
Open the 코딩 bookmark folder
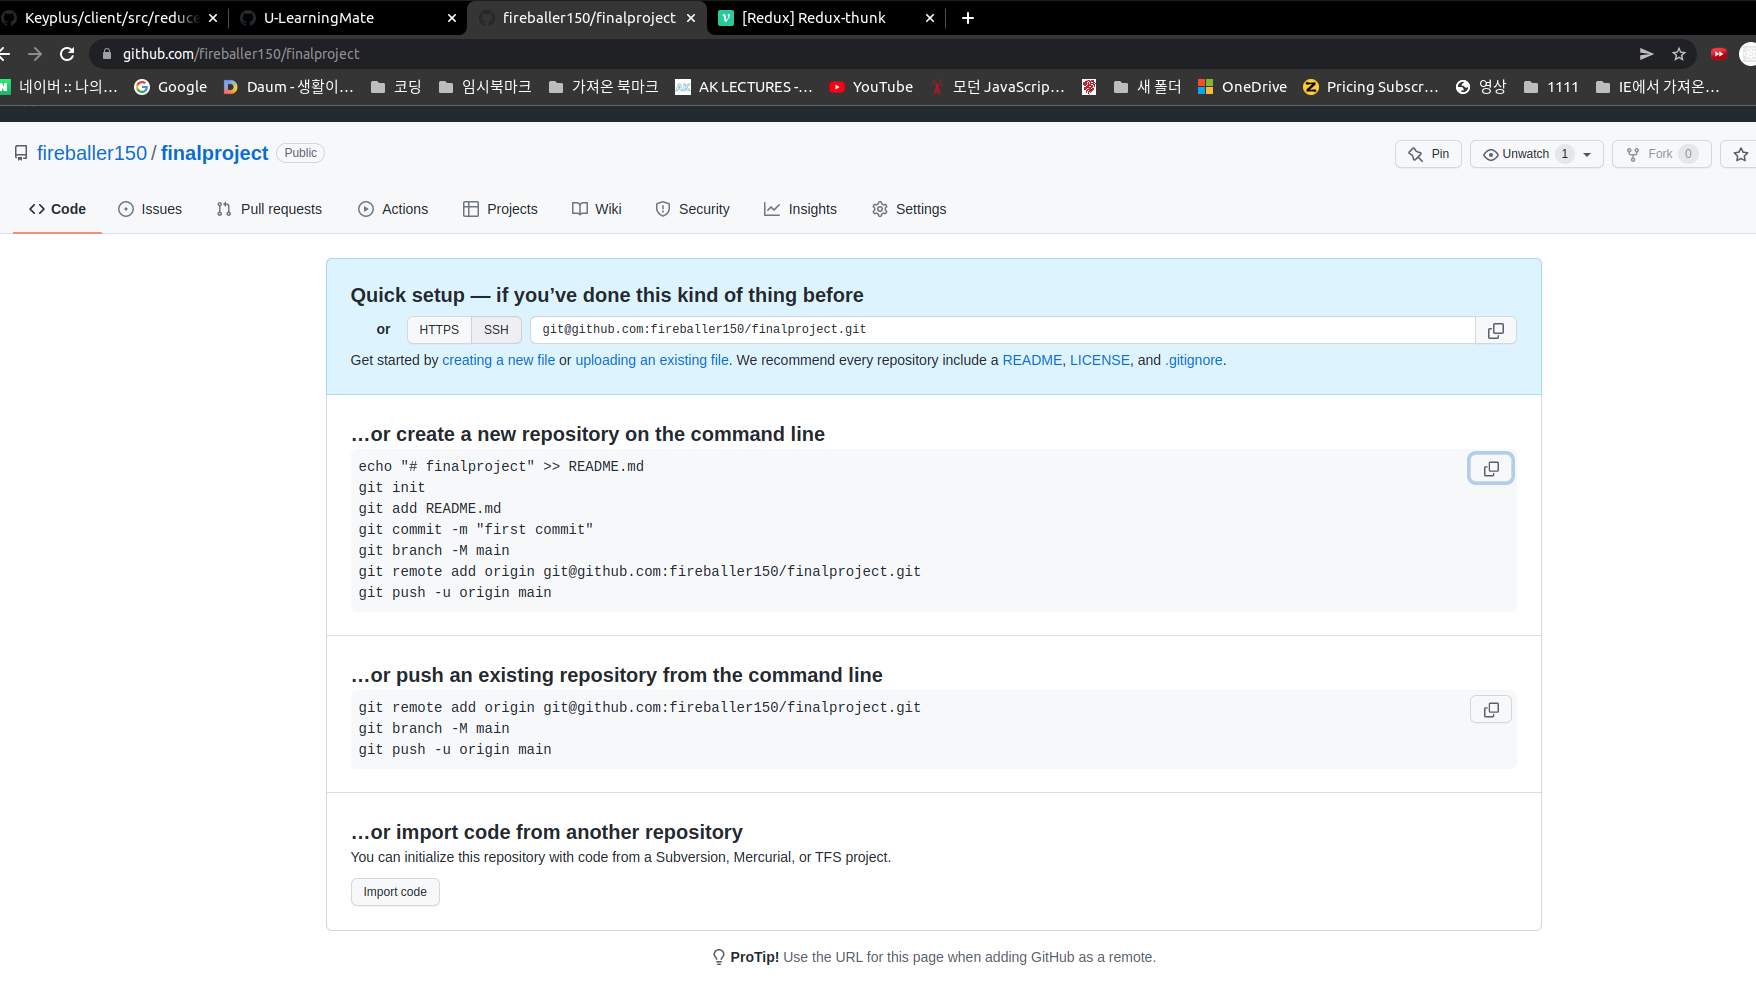tap(396, 87)
